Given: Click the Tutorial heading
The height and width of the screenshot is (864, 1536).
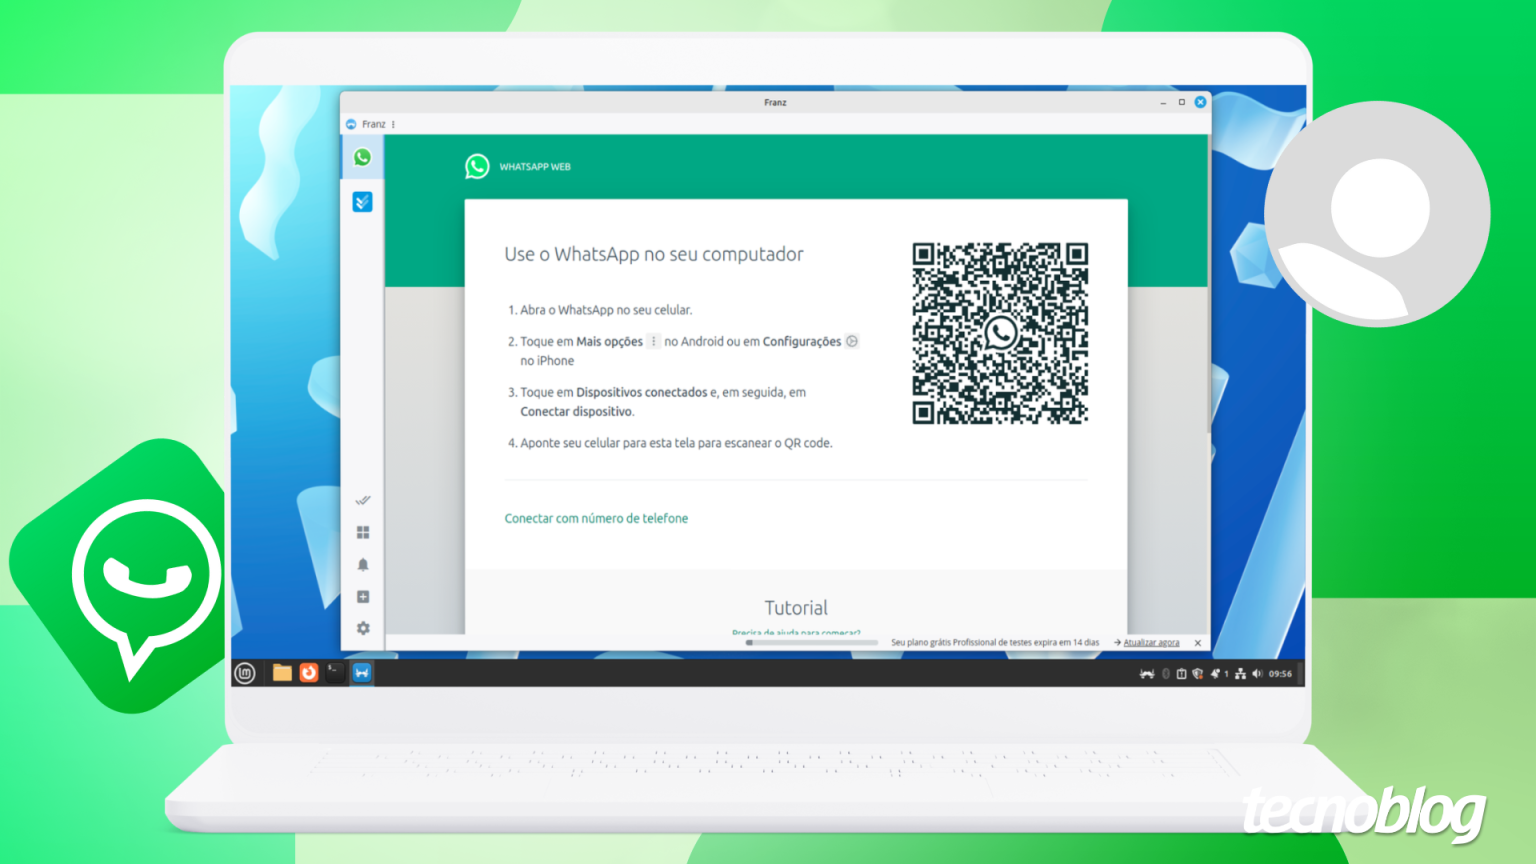Looking at the screenshot, I should 796,608.
